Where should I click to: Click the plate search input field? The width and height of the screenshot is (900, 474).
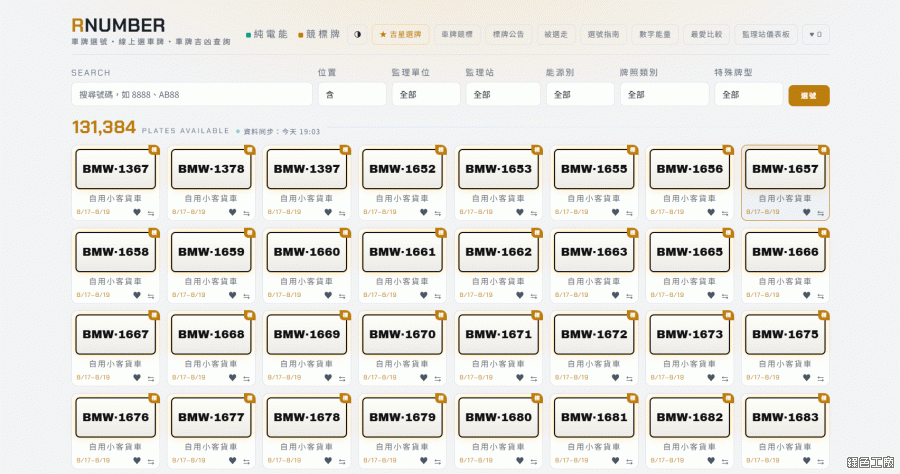[x=192, y=95]
